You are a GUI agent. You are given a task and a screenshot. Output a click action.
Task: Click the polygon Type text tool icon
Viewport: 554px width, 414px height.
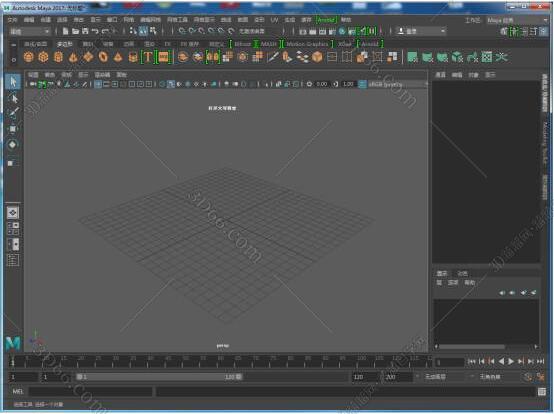pos(148,57)
